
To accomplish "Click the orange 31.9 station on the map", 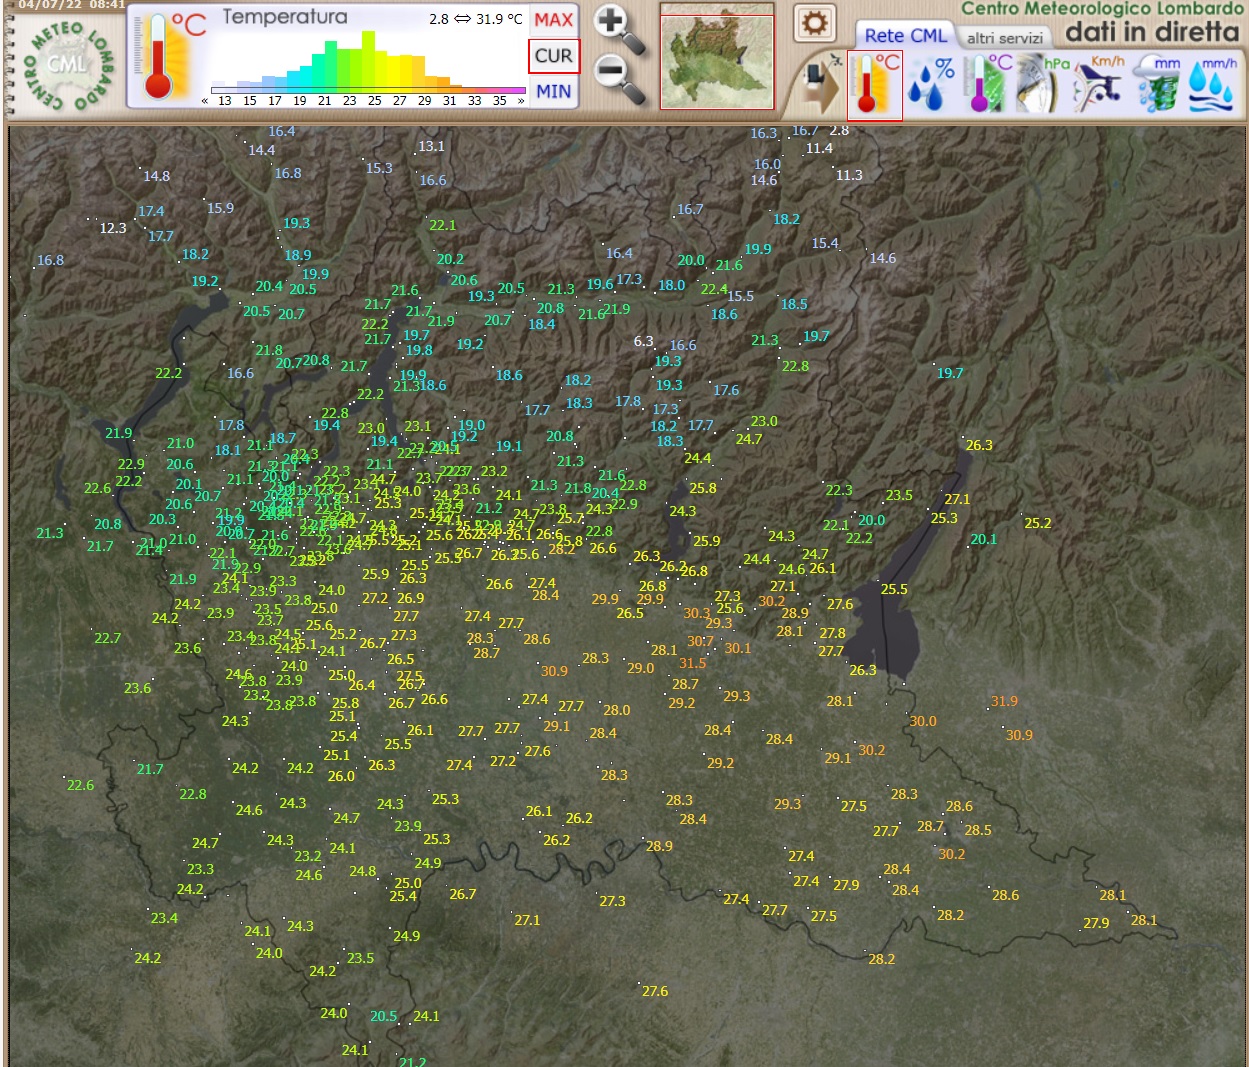I will tap(1004, 701).
